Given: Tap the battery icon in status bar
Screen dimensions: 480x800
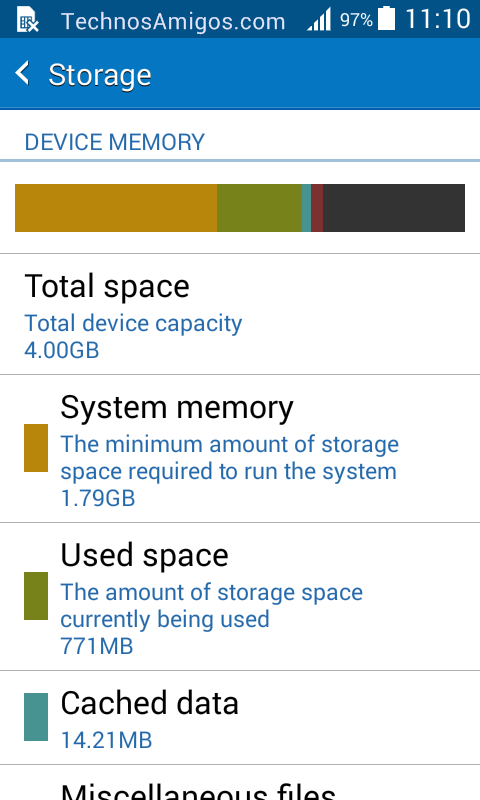Looking at the screenshot, I should pyautogui.click(x=387, y=18).
